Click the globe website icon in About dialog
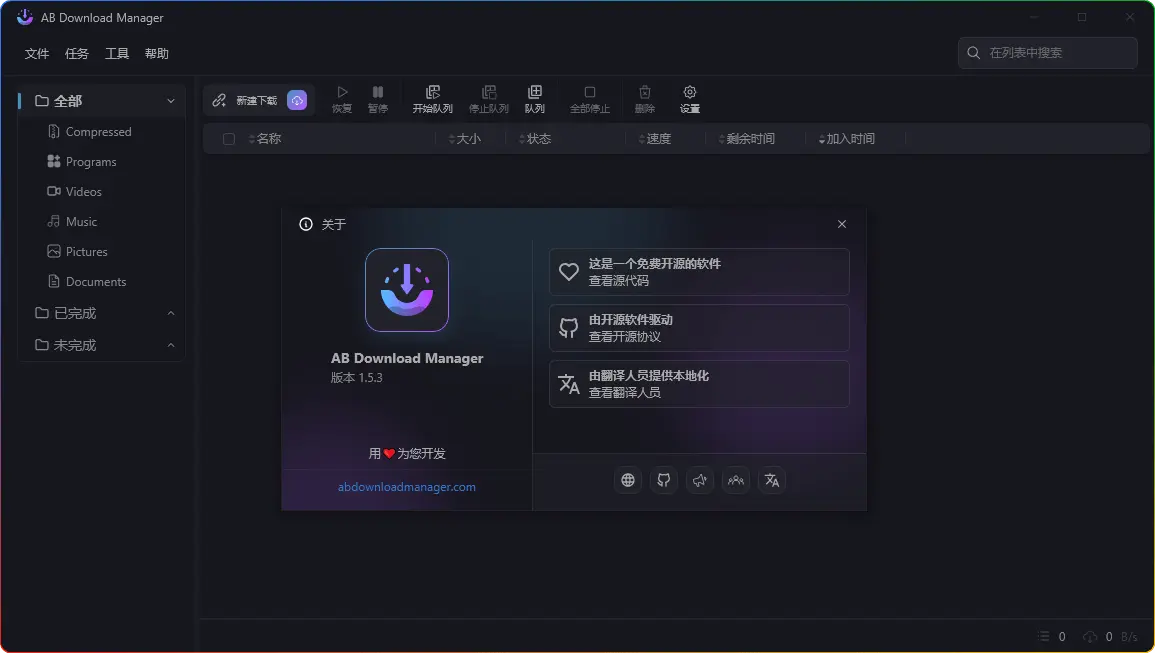Viewport: 1155px width, 653px height. coord(628,480)
